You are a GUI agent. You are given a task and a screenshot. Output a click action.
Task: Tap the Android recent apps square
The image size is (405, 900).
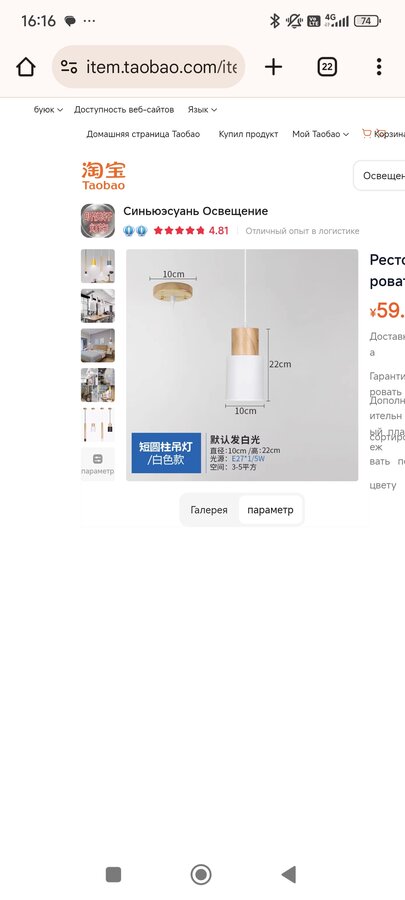click(114, 874)
